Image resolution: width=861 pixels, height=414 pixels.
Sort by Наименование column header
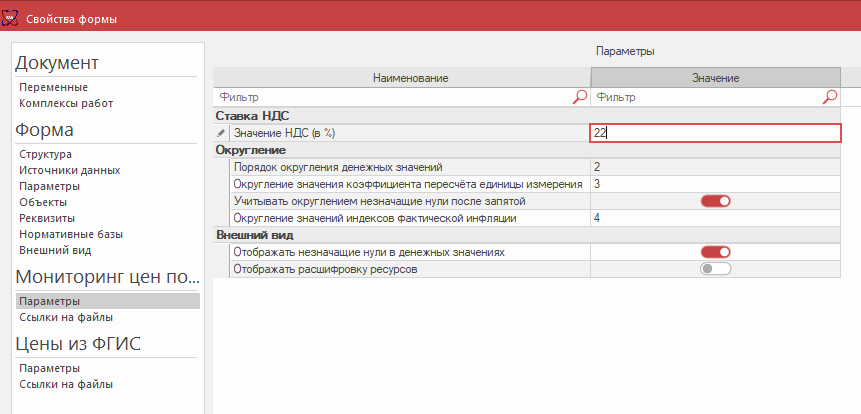pos(410,78)
